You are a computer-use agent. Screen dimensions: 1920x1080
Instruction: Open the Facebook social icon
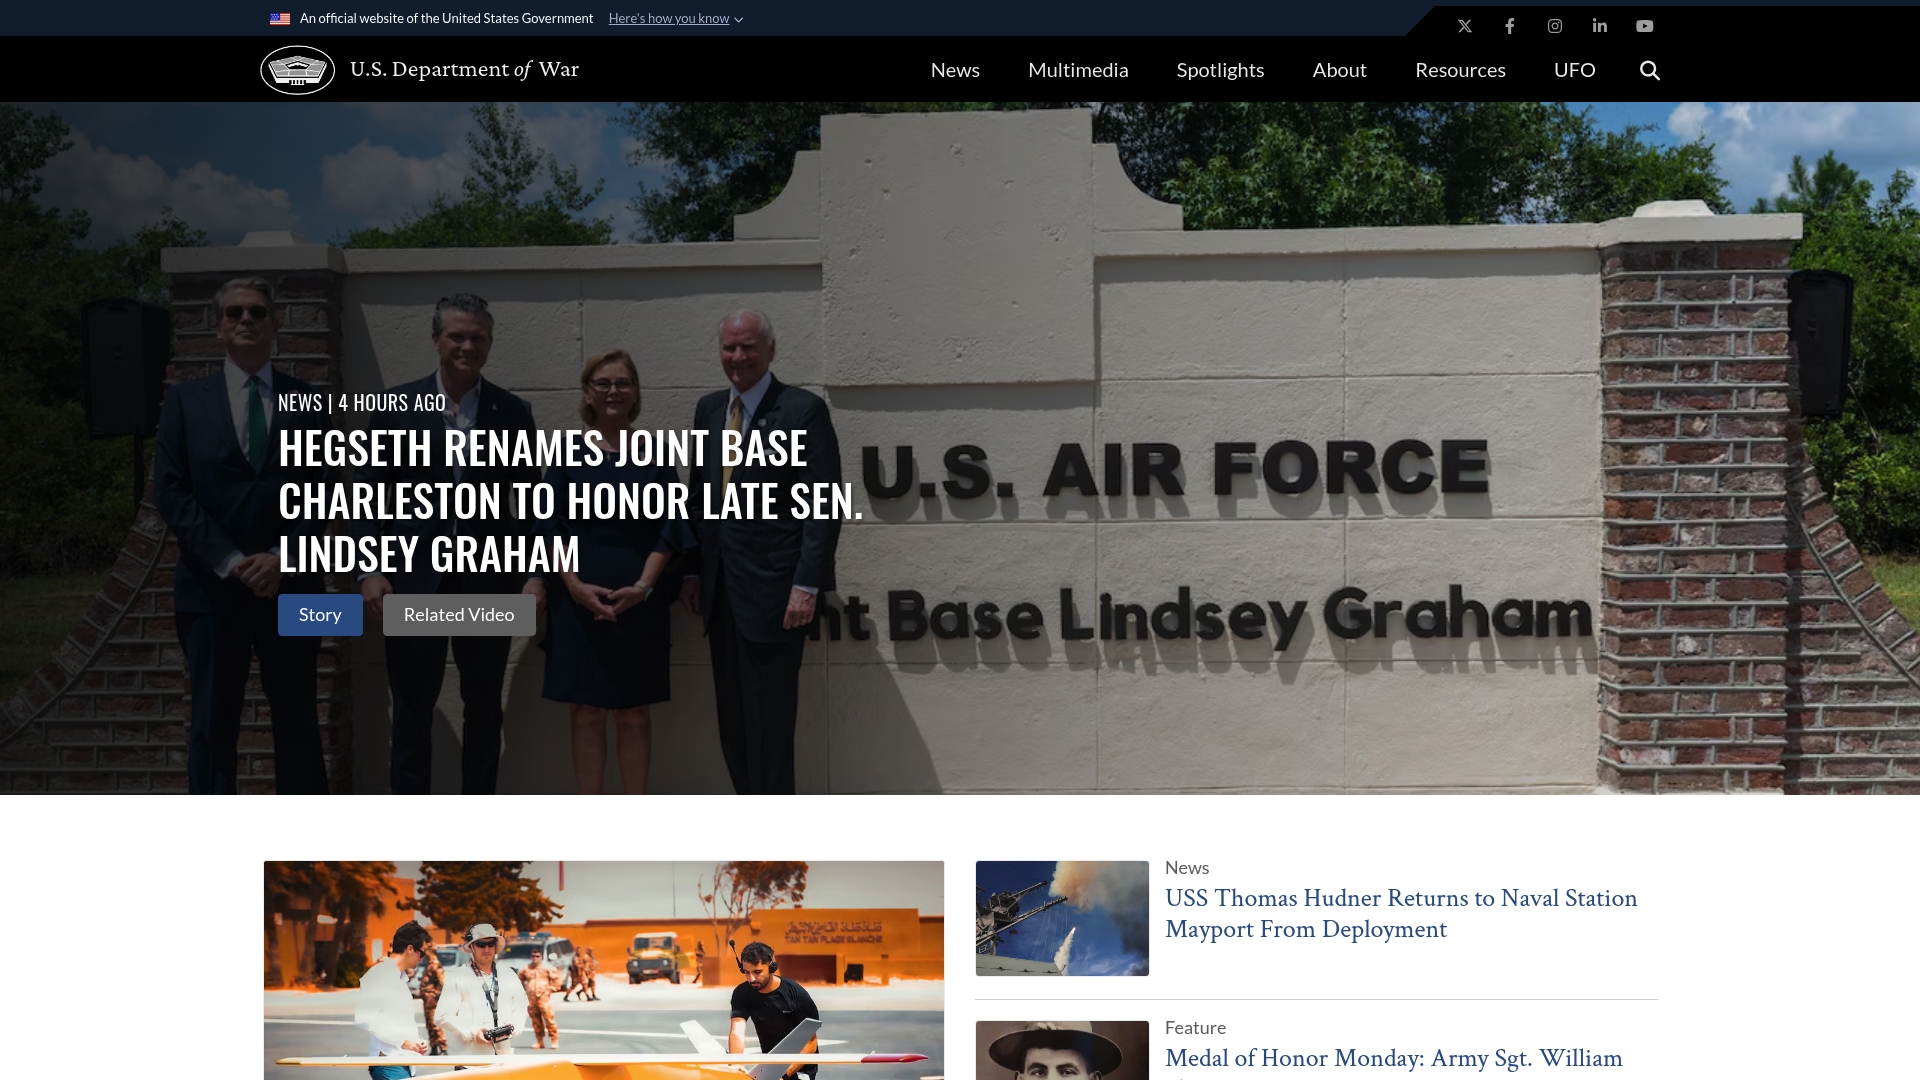(1510, 26)
